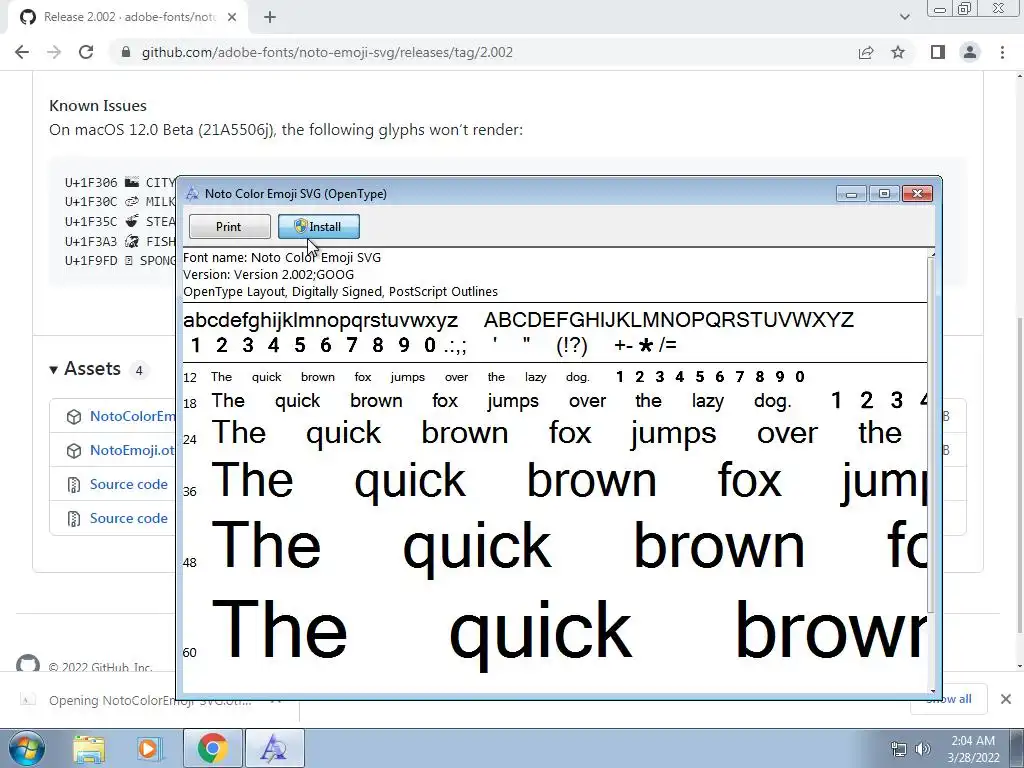Click zip icon of second Source code

[x=74, y=519]
